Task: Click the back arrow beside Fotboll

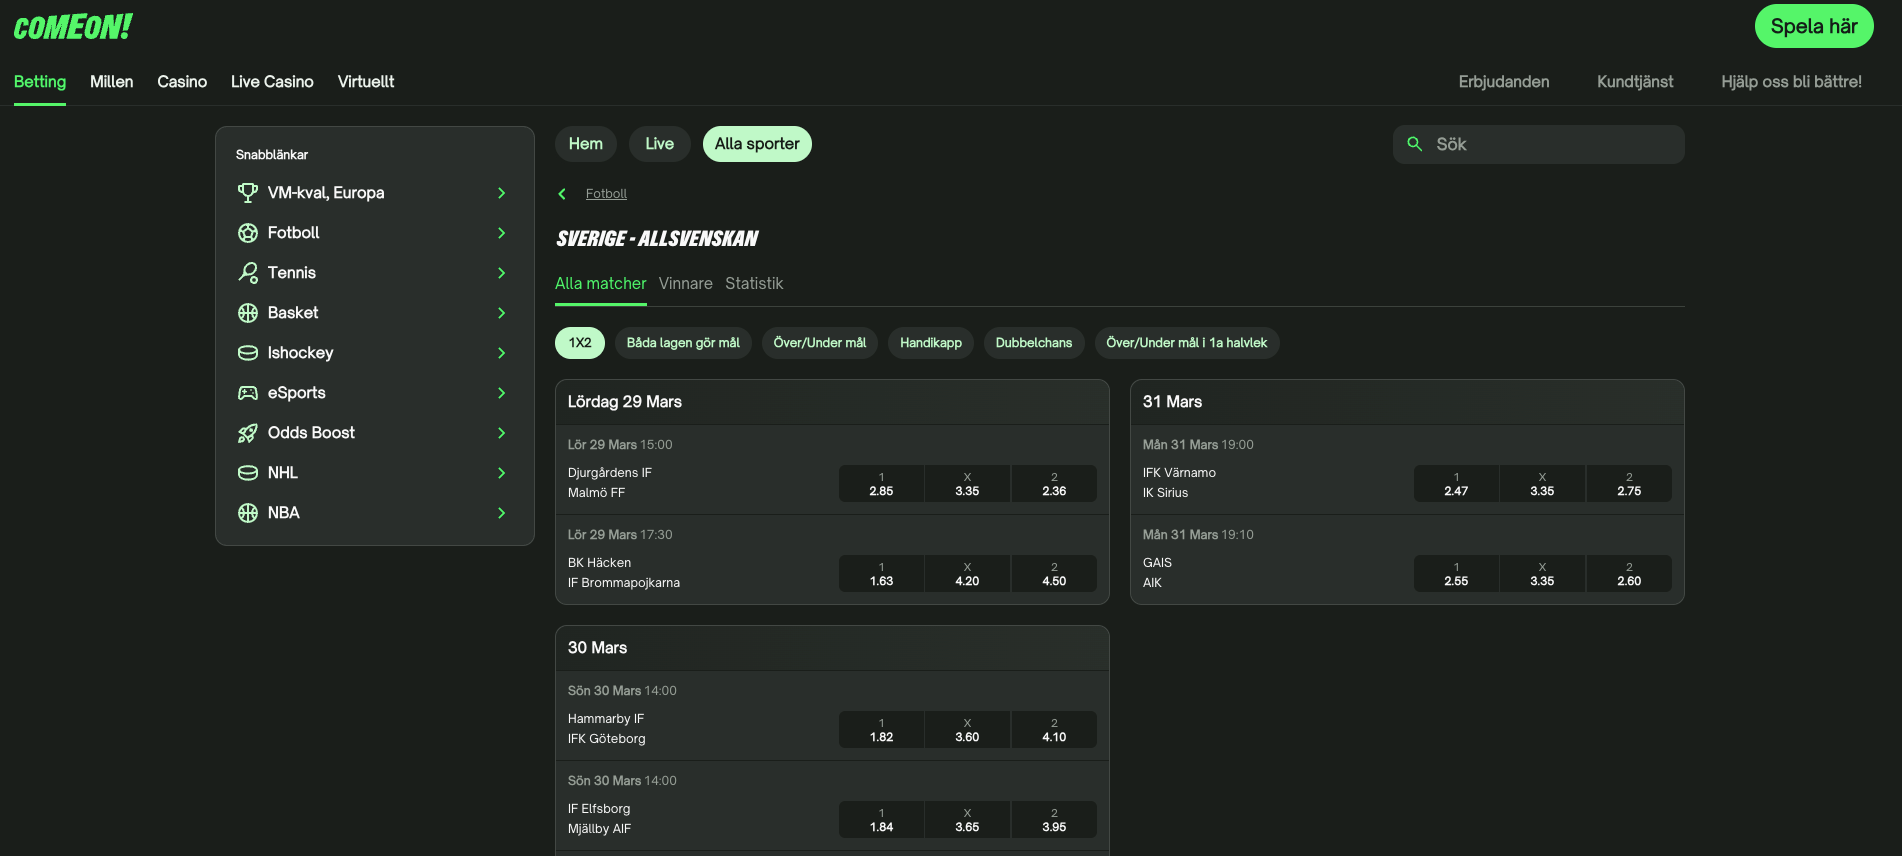Action: click(562, 194)
